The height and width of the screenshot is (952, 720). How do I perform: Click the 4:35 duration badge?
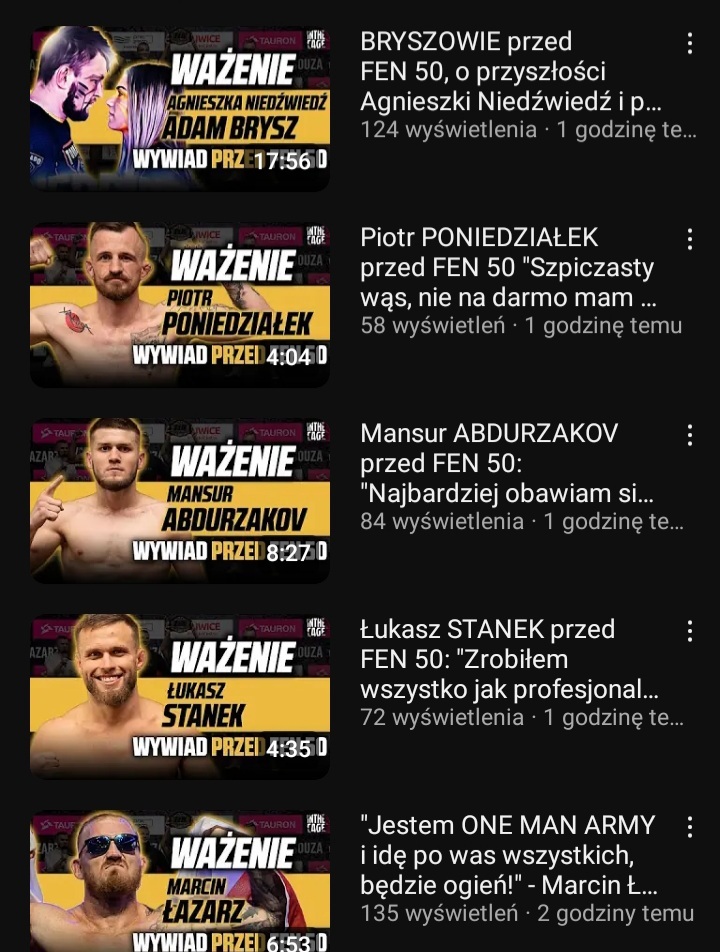click(x=288, y=749)
